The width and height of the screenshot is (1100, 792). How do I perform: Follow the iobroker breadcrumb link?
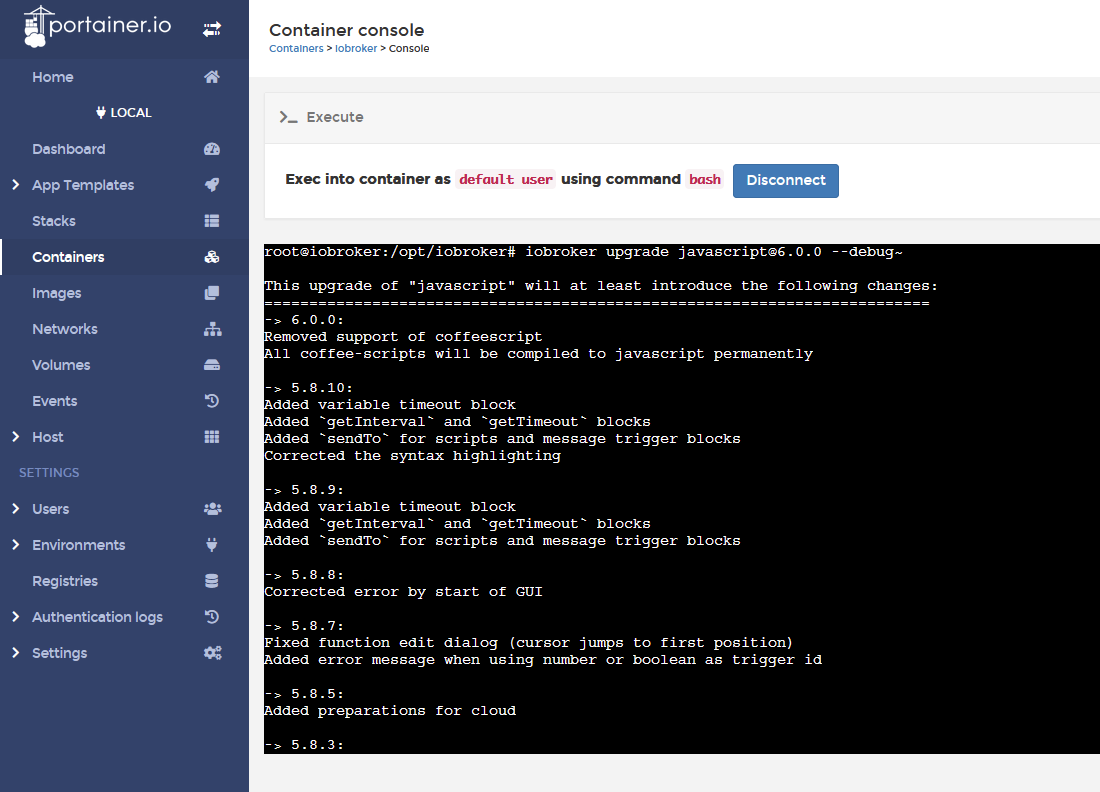[356, 48]
